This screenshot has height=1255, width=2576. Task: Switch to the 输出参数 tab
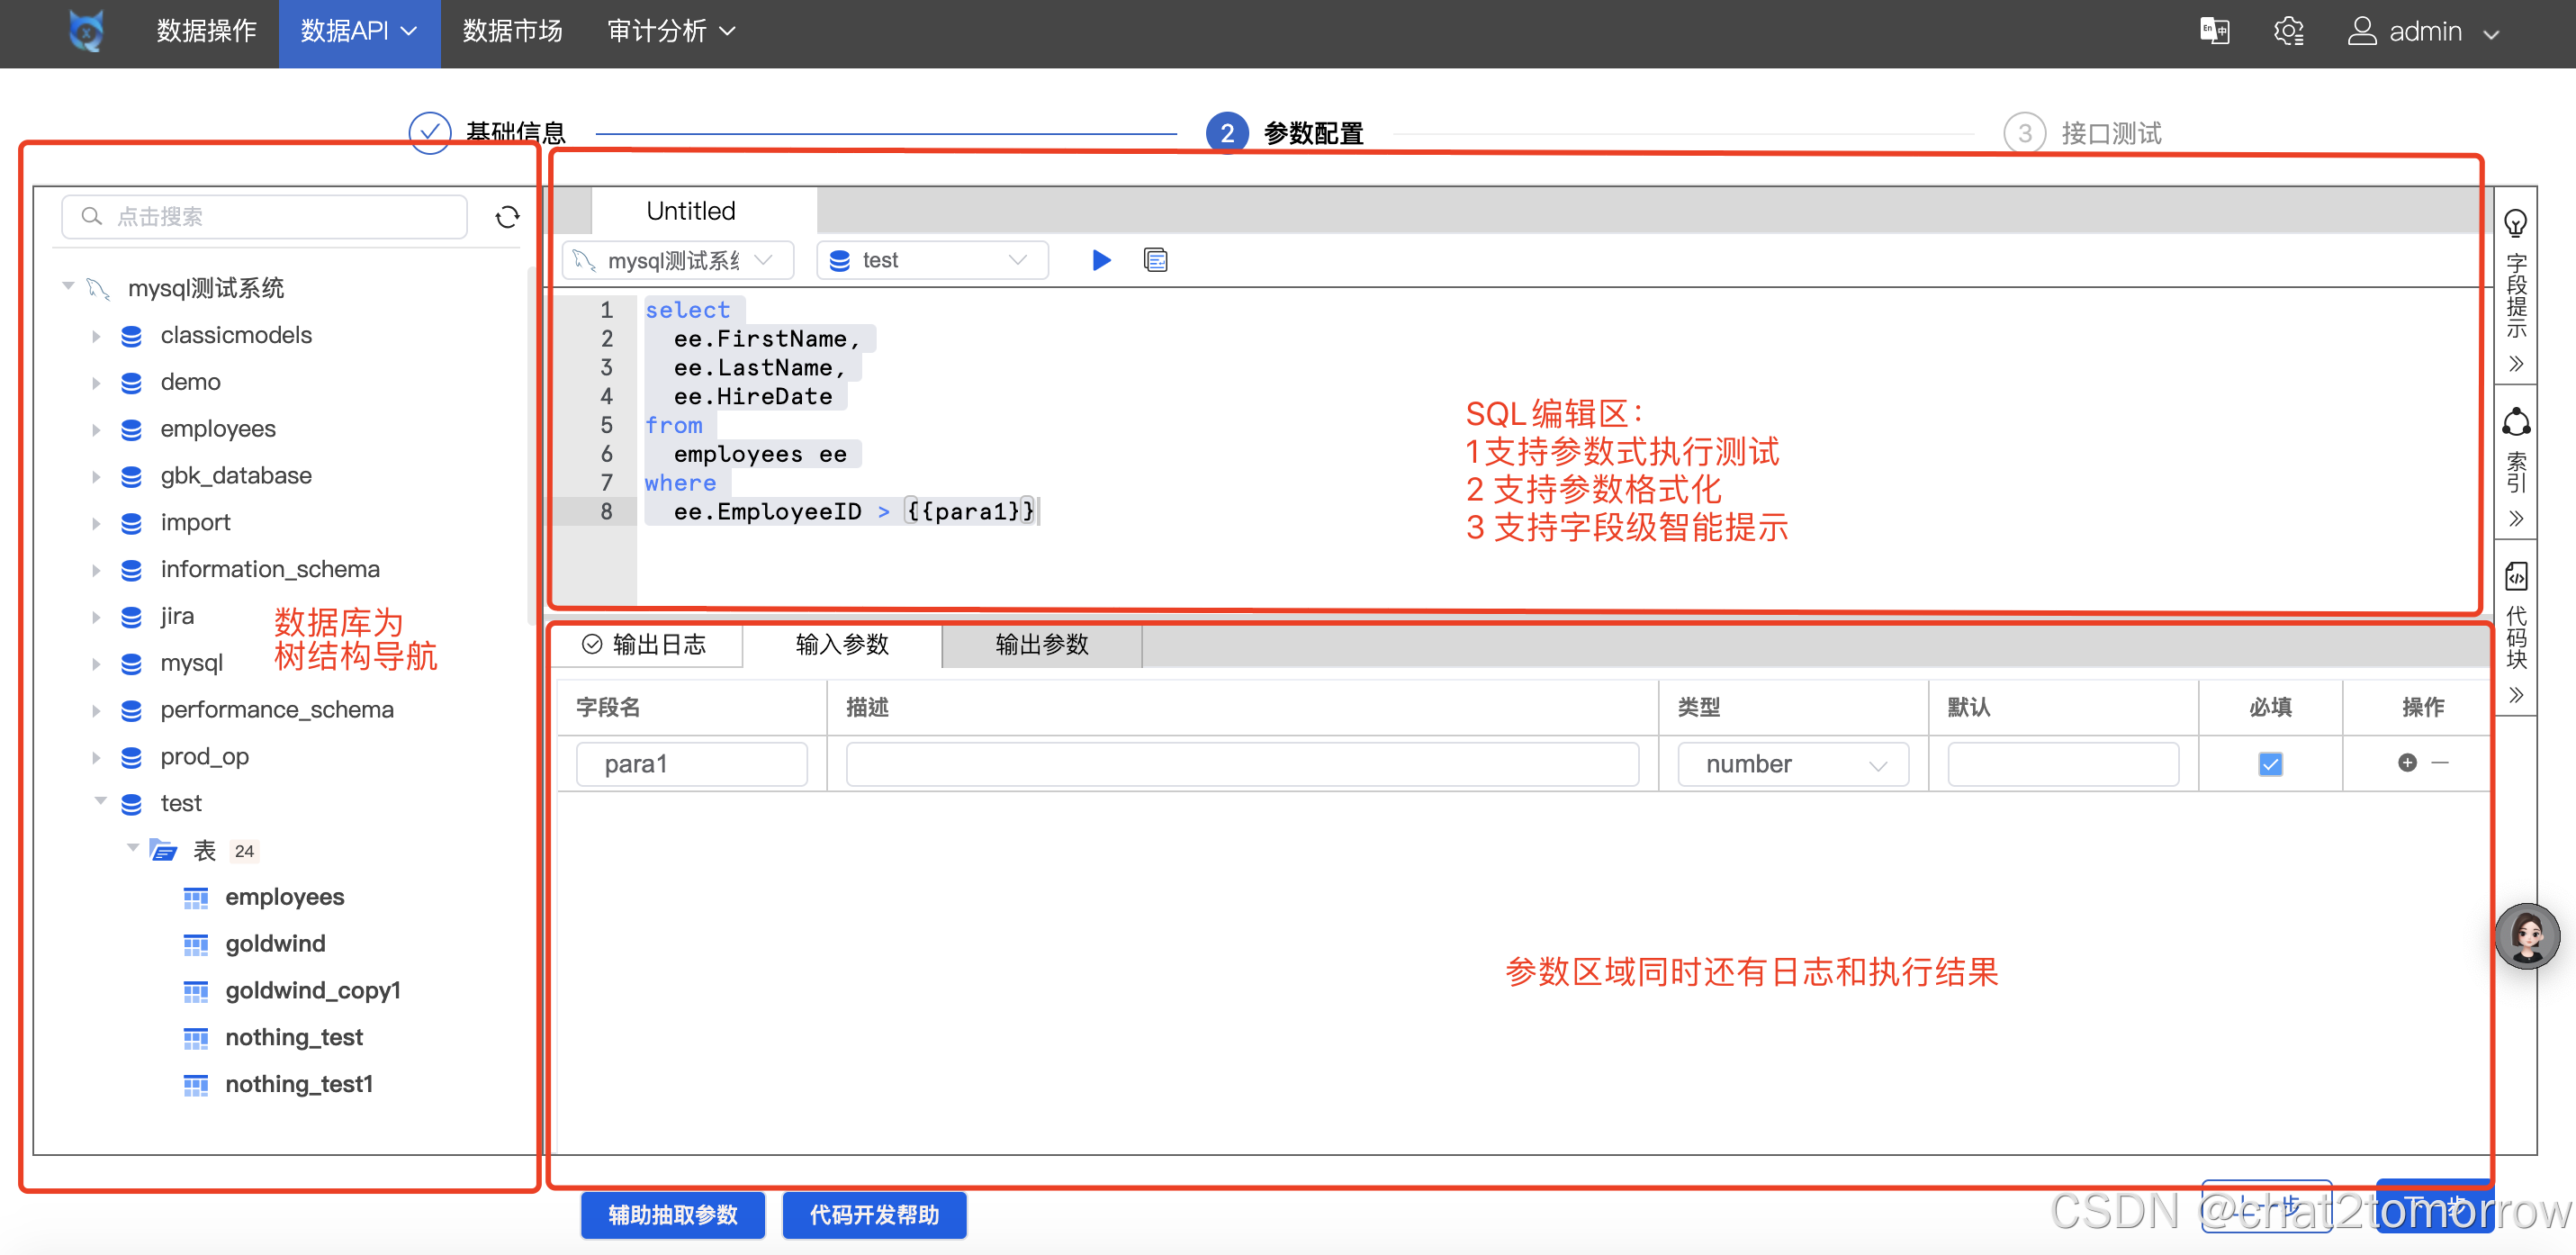coord(1041,645)
